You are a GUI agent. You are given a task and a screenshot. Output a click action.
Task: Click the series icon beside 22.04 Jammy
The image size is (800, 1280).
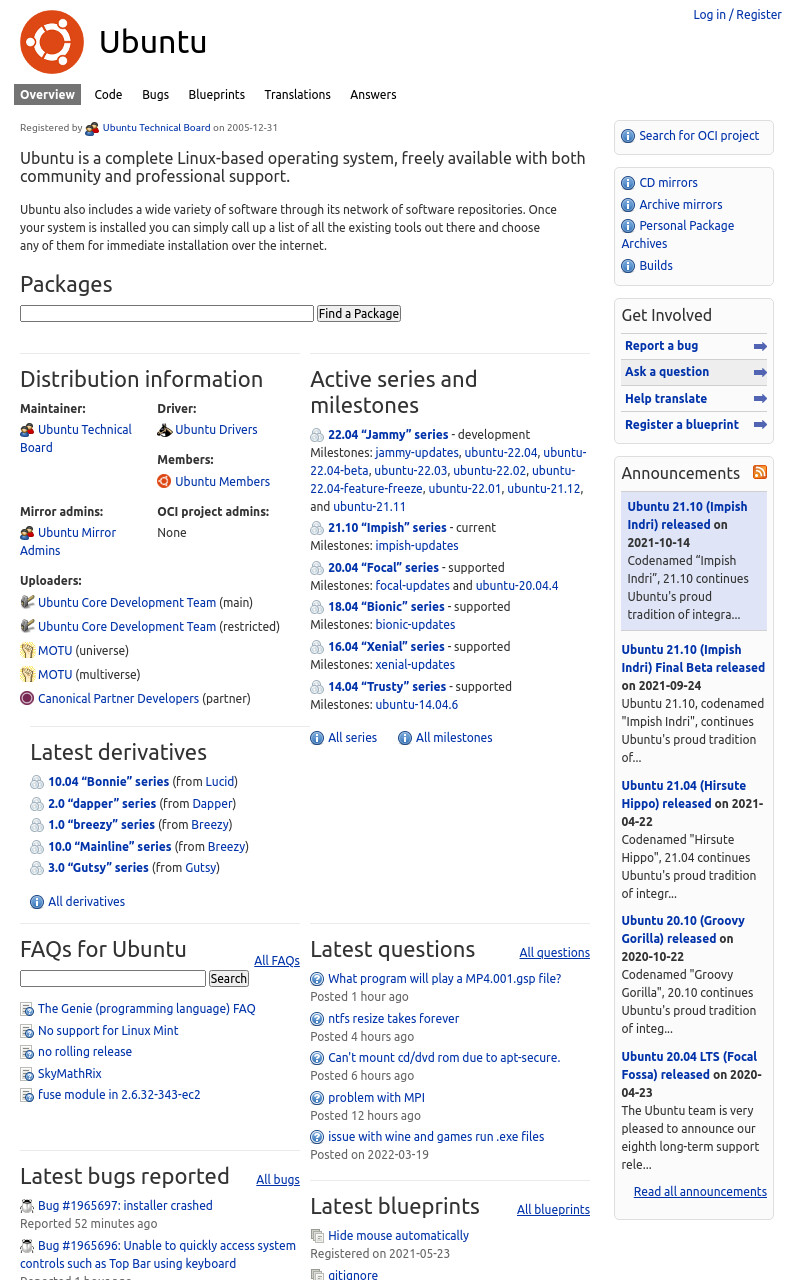point(317,435)
